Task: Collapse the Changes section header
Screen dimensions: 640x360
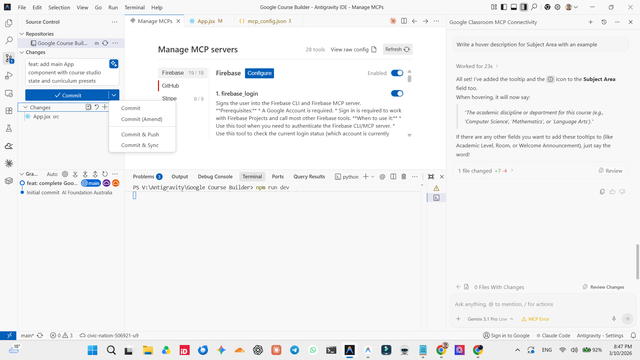Action: pyautogui.click(x=22, y=52)
